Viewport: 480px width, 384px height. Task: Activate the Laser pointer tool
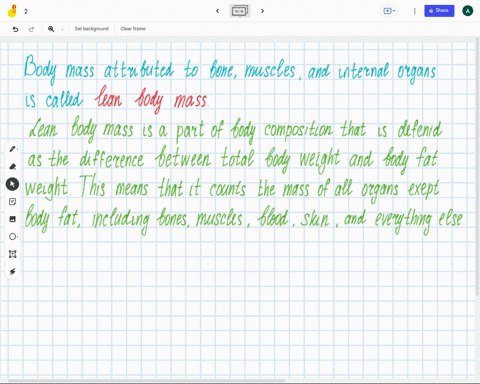tap(12, 272)
